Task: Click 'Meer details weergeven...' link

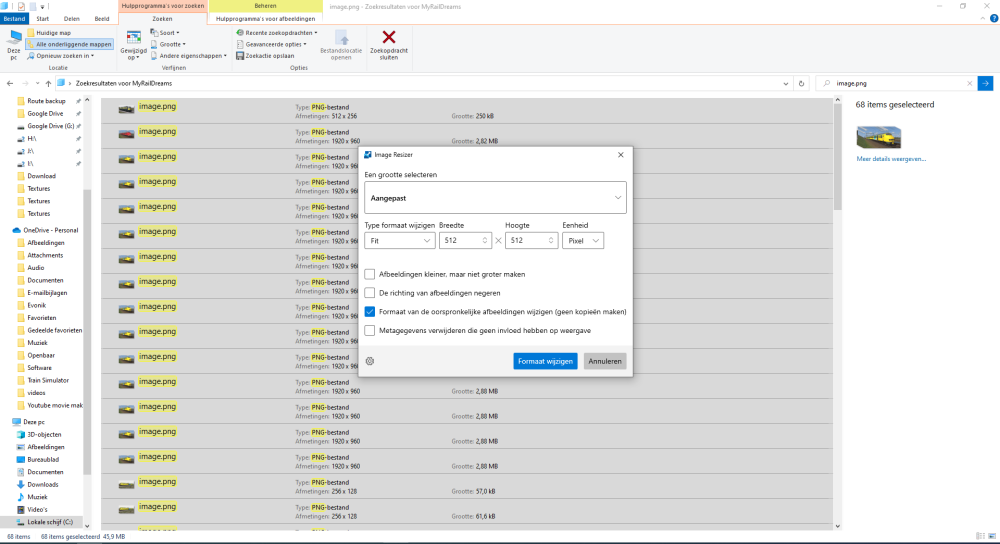Action: (891, 159)
